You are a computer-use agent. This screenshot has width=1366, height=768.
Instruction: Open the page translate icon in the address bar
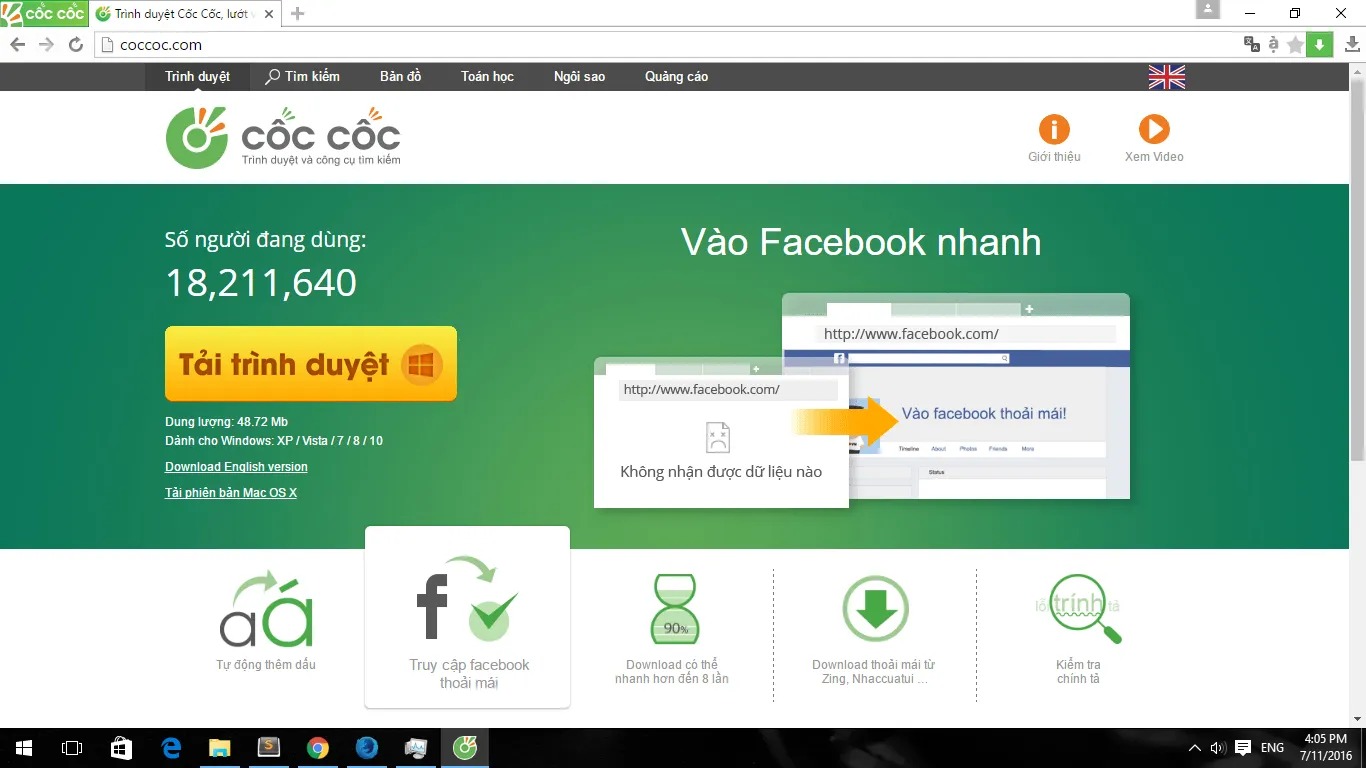tap(1252, 44)
